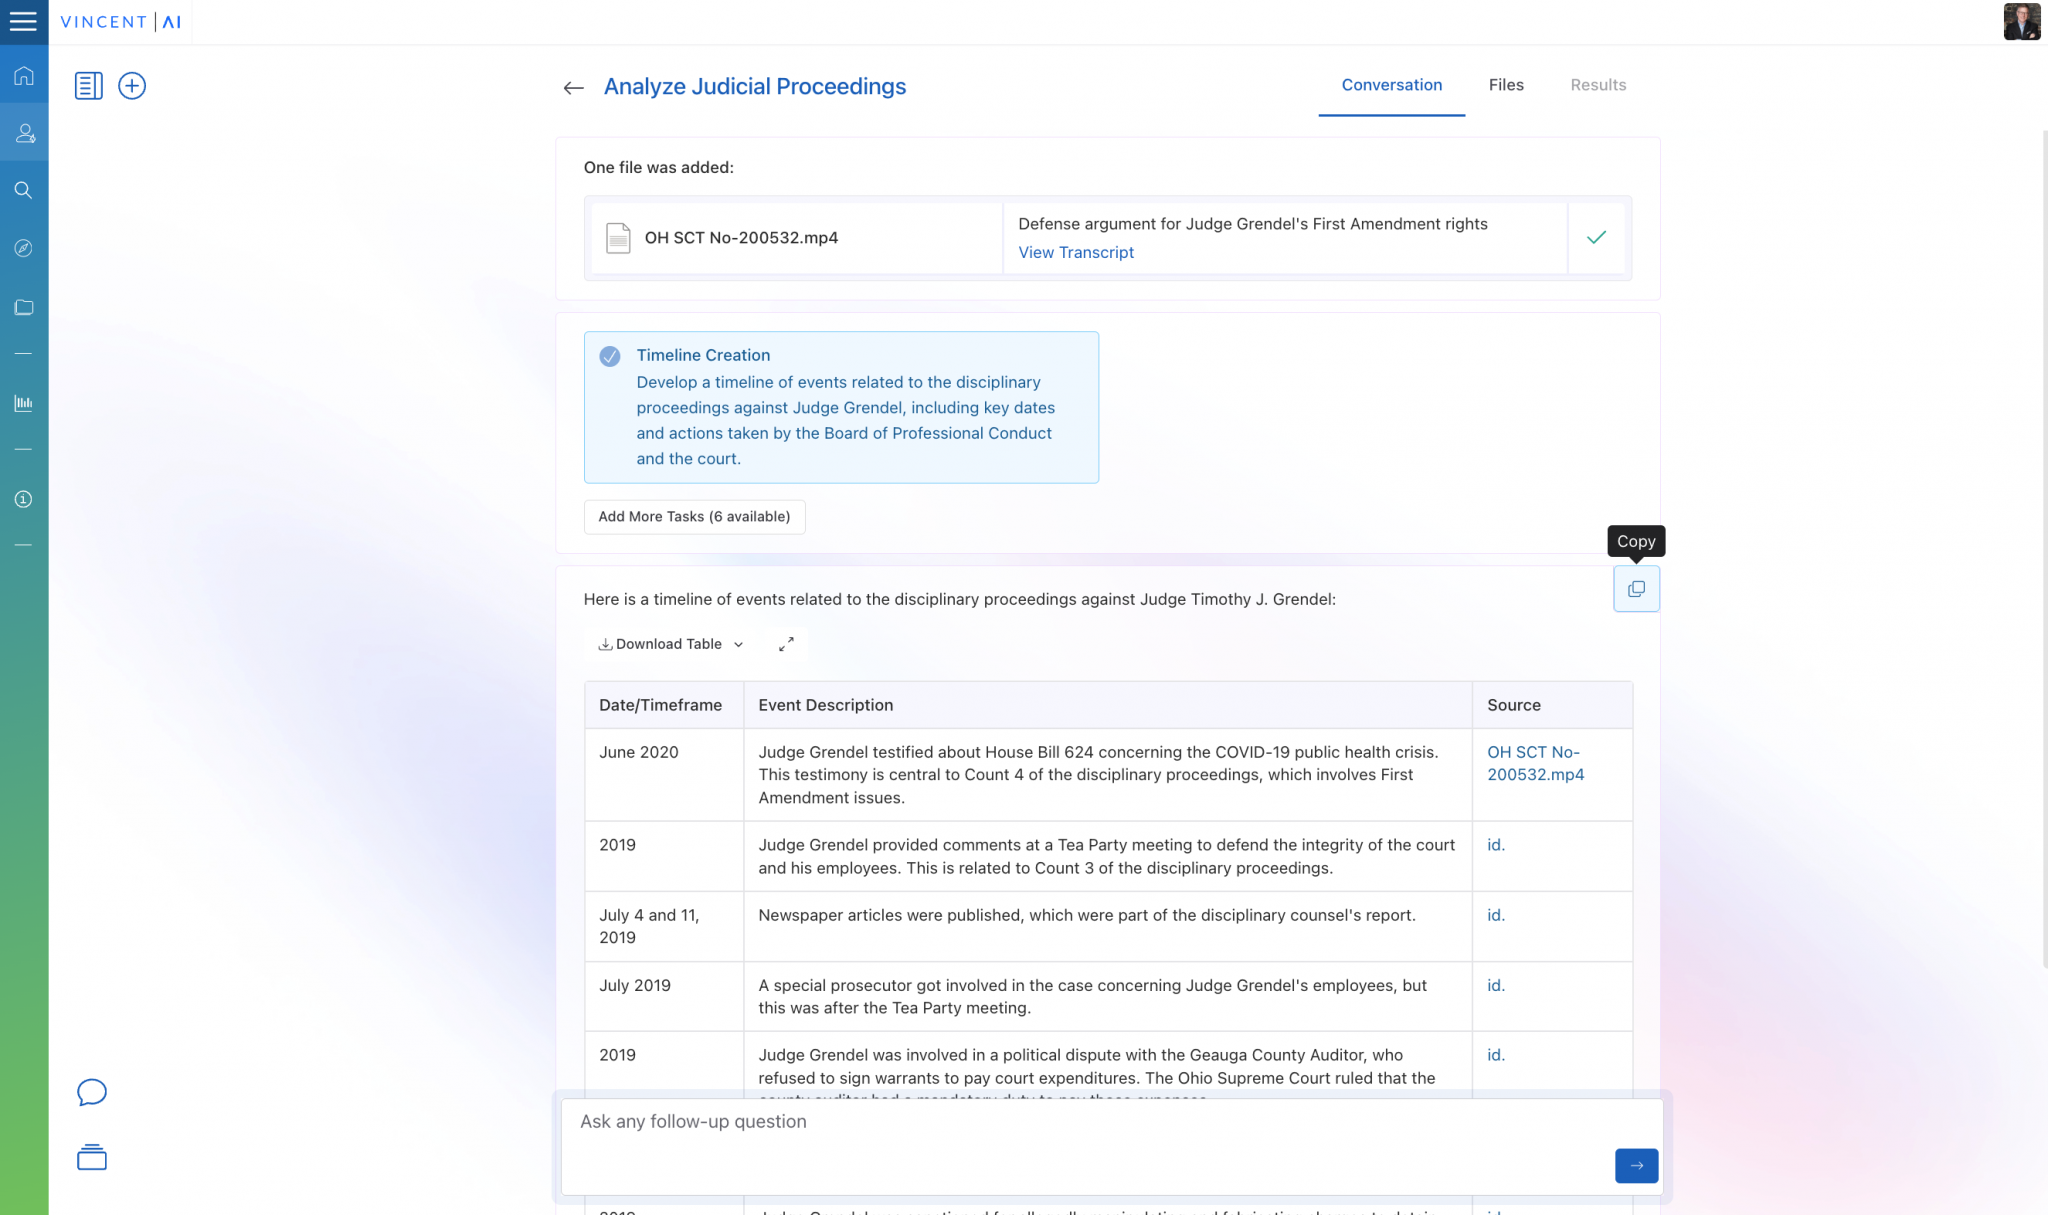Toggle the Timeline Creation task checkmark
The image size is (2048, 1215).
pyautogui.click(x=609, y=356)
